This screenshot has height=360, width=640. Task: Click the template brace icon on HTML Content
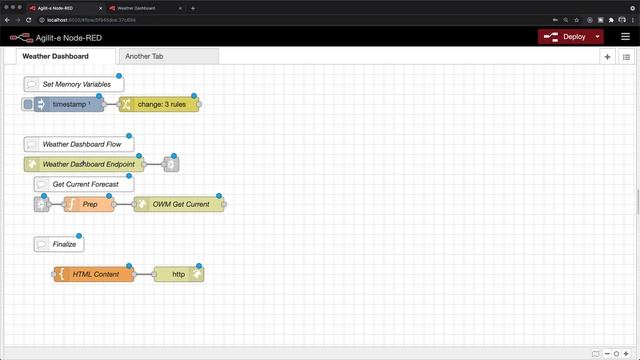(61, 274)
